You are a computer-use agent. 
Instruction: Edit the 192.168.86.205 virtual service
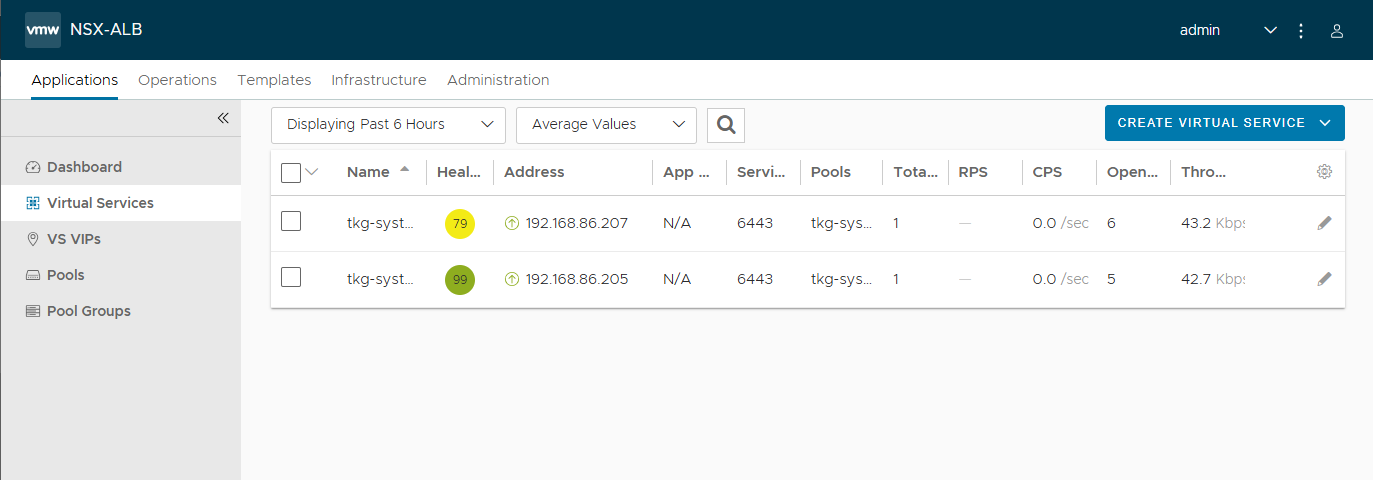pyautogui.click(x=1324, y=279)
